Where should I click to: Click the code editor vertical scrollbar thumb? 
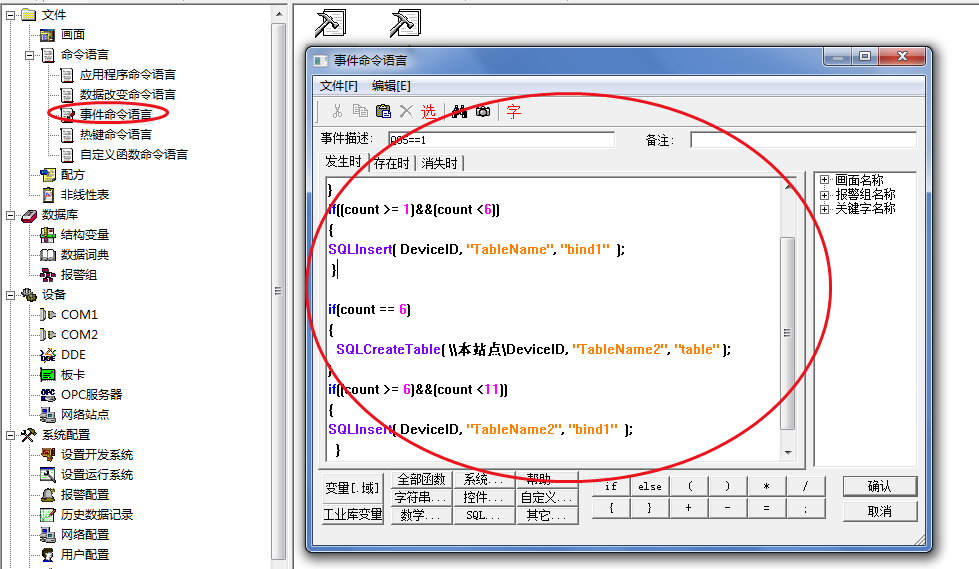click(x=788, y=333)
